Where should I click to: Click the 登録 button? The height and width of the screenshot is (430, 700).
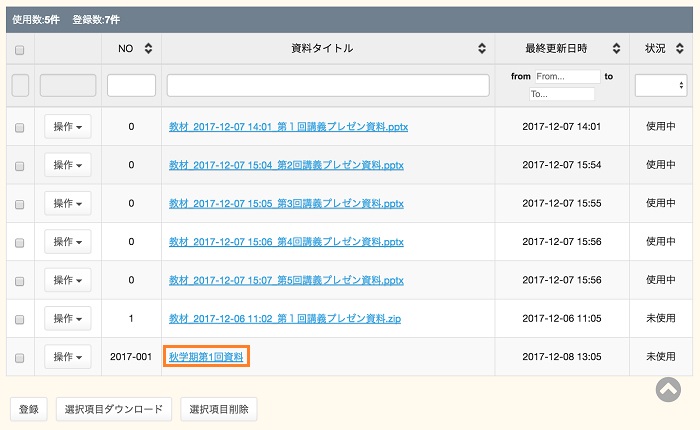click(28, 409)
